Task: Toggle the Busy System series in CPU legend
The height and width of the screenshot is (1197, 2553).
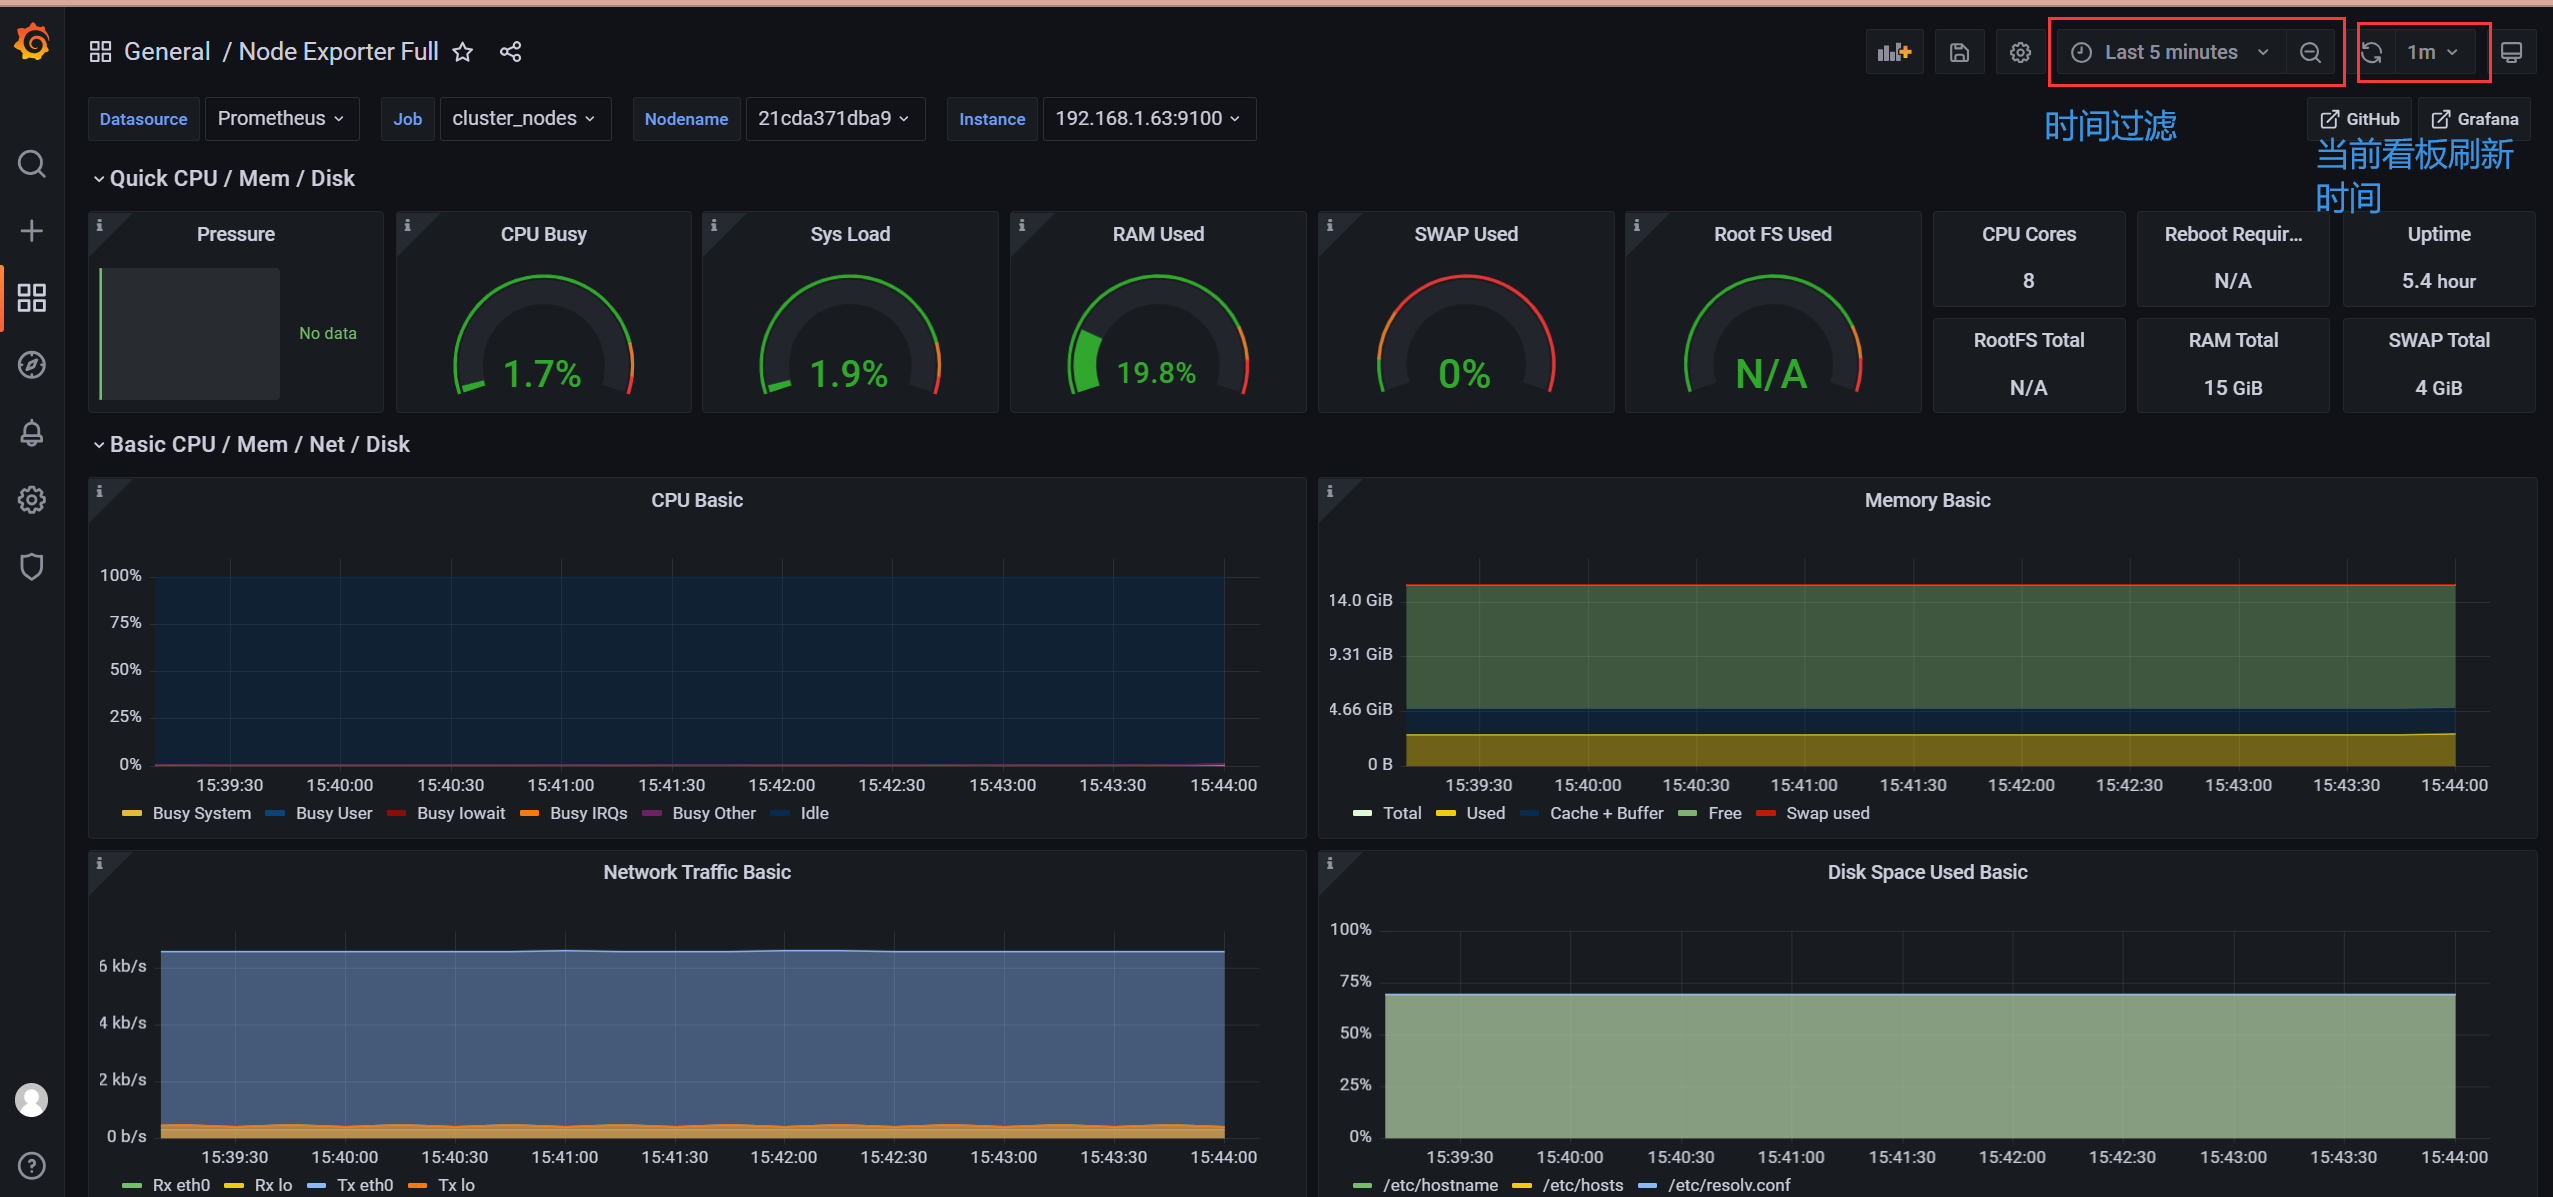Action: [x=201, y=813]
